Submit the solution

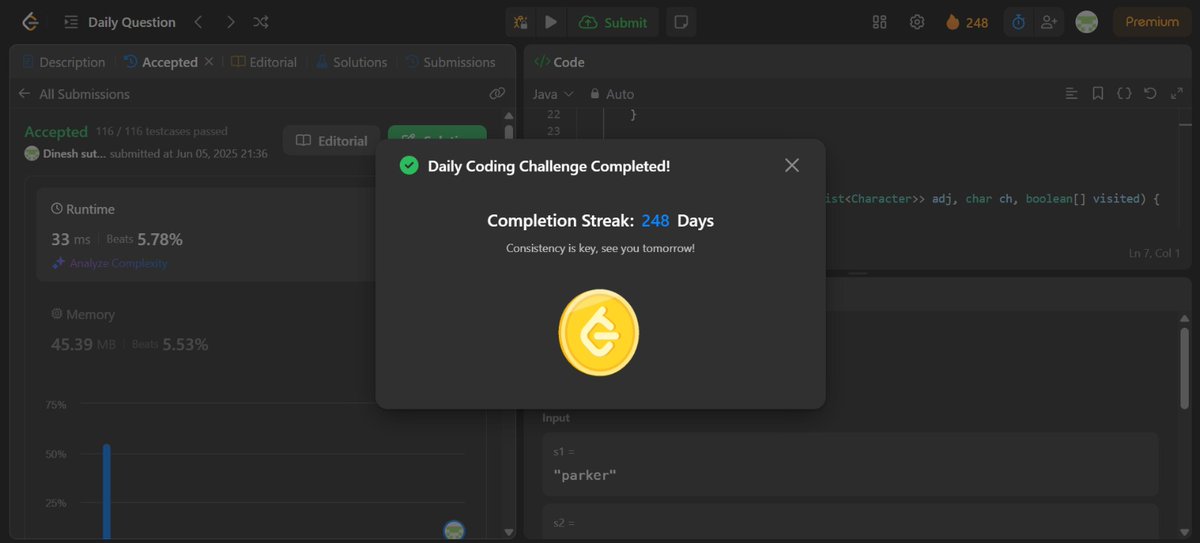[613, 22]
